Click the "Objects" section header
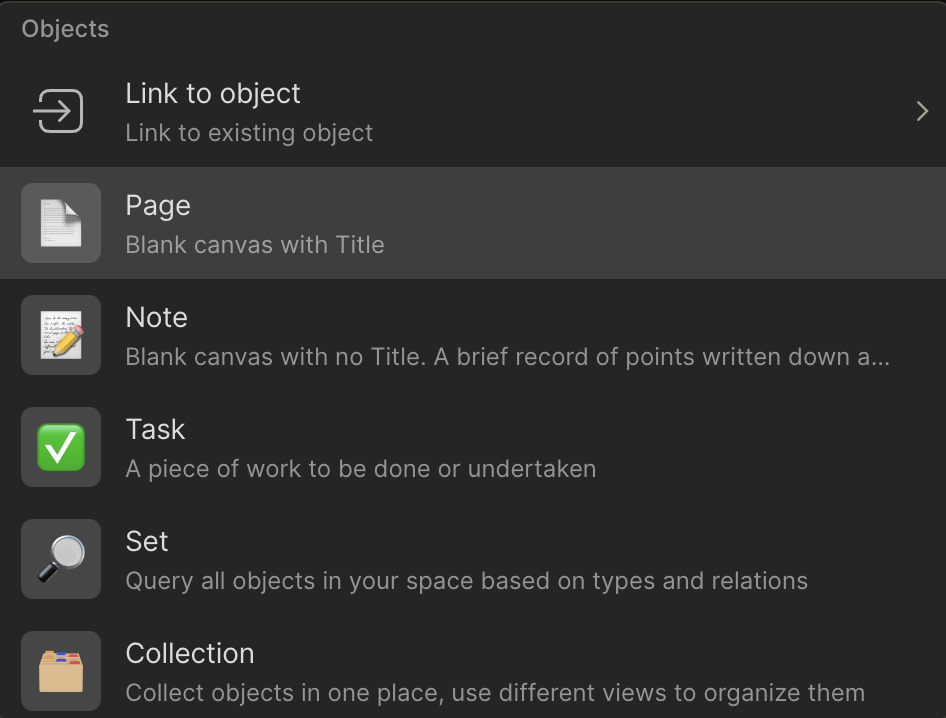This screenshot has width=946, height=718. [66, 29]
